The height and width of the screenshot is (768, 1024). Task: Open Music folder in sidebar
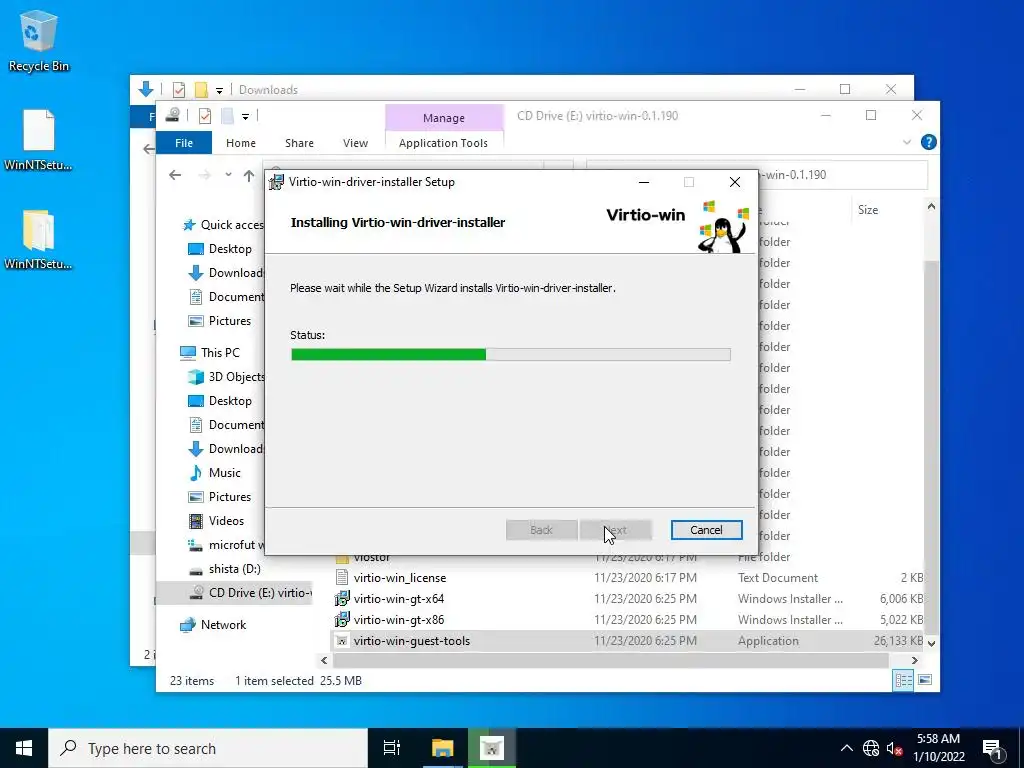click(x=214, y=473)
